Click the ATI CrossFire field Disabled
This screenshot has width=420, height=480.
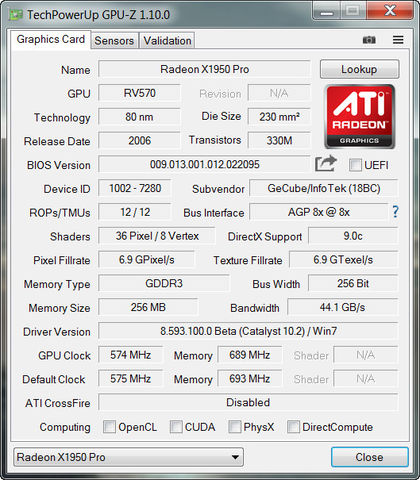pos(248,402)
